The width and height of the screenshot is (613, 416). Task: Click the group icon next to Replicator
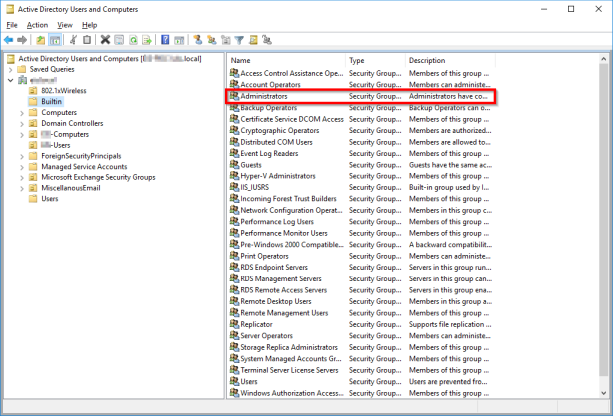click(x=234, y=324)
